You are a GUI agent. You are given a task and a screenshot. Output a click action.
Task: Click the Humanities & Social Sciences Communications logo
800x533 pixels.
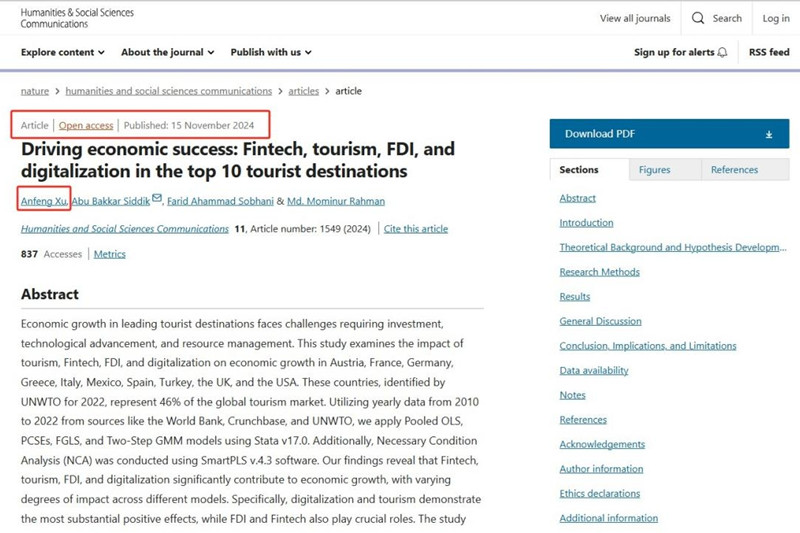tap(77, 18)
